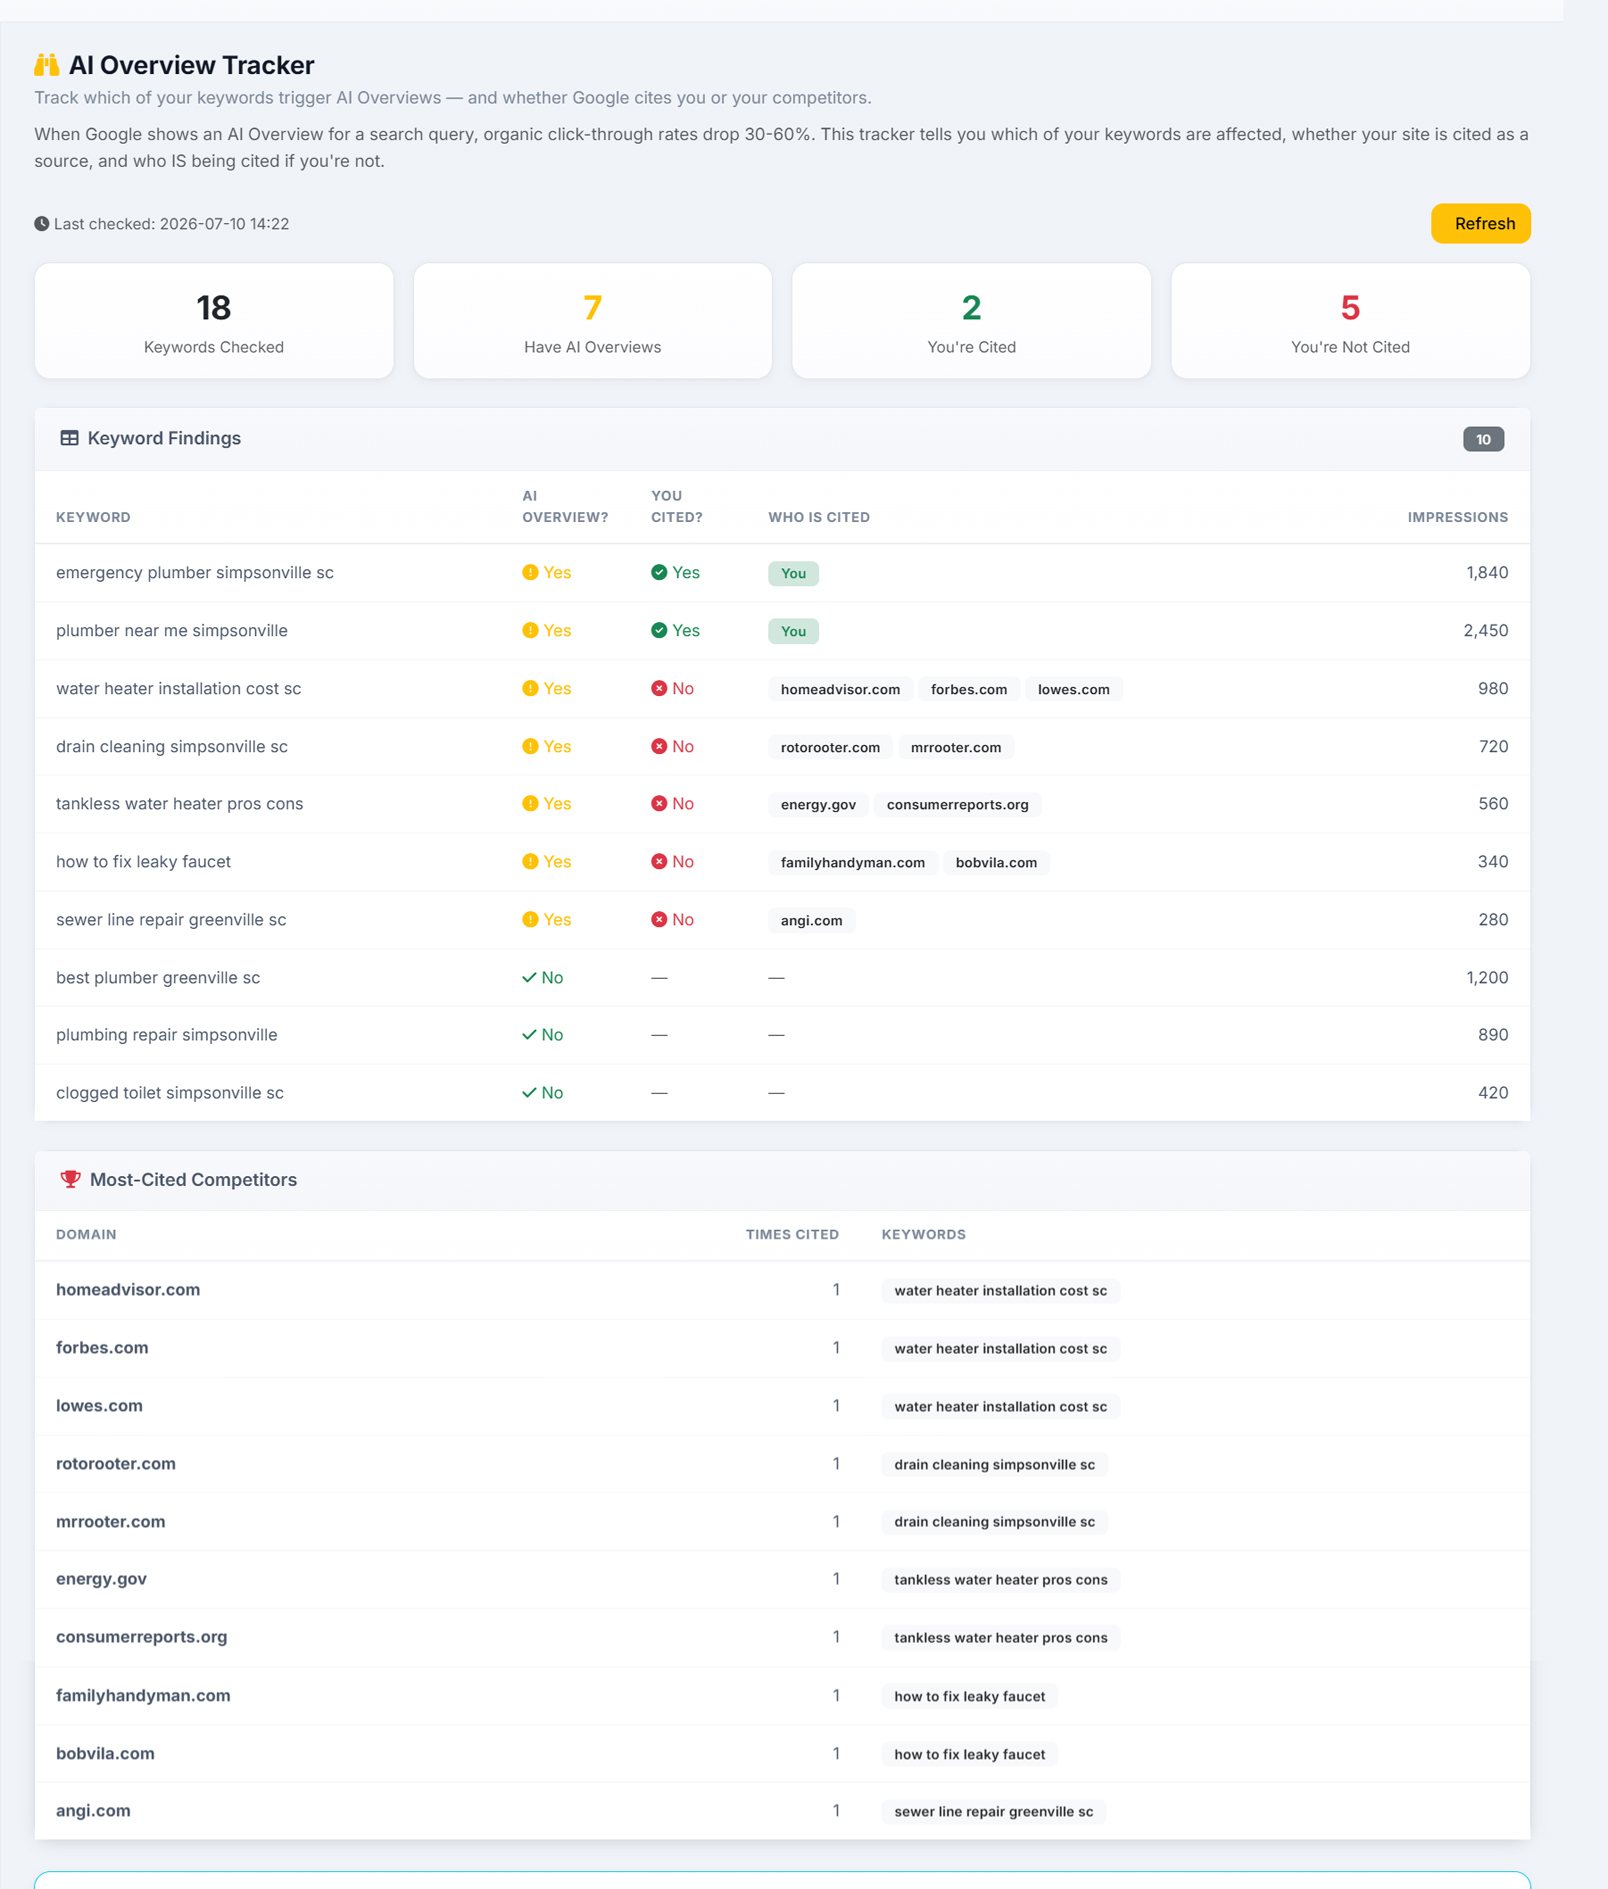Click checkmark icon in best plumber greenville row
The height and width of the screenshot is (1889, 1608).
(529, 977)
